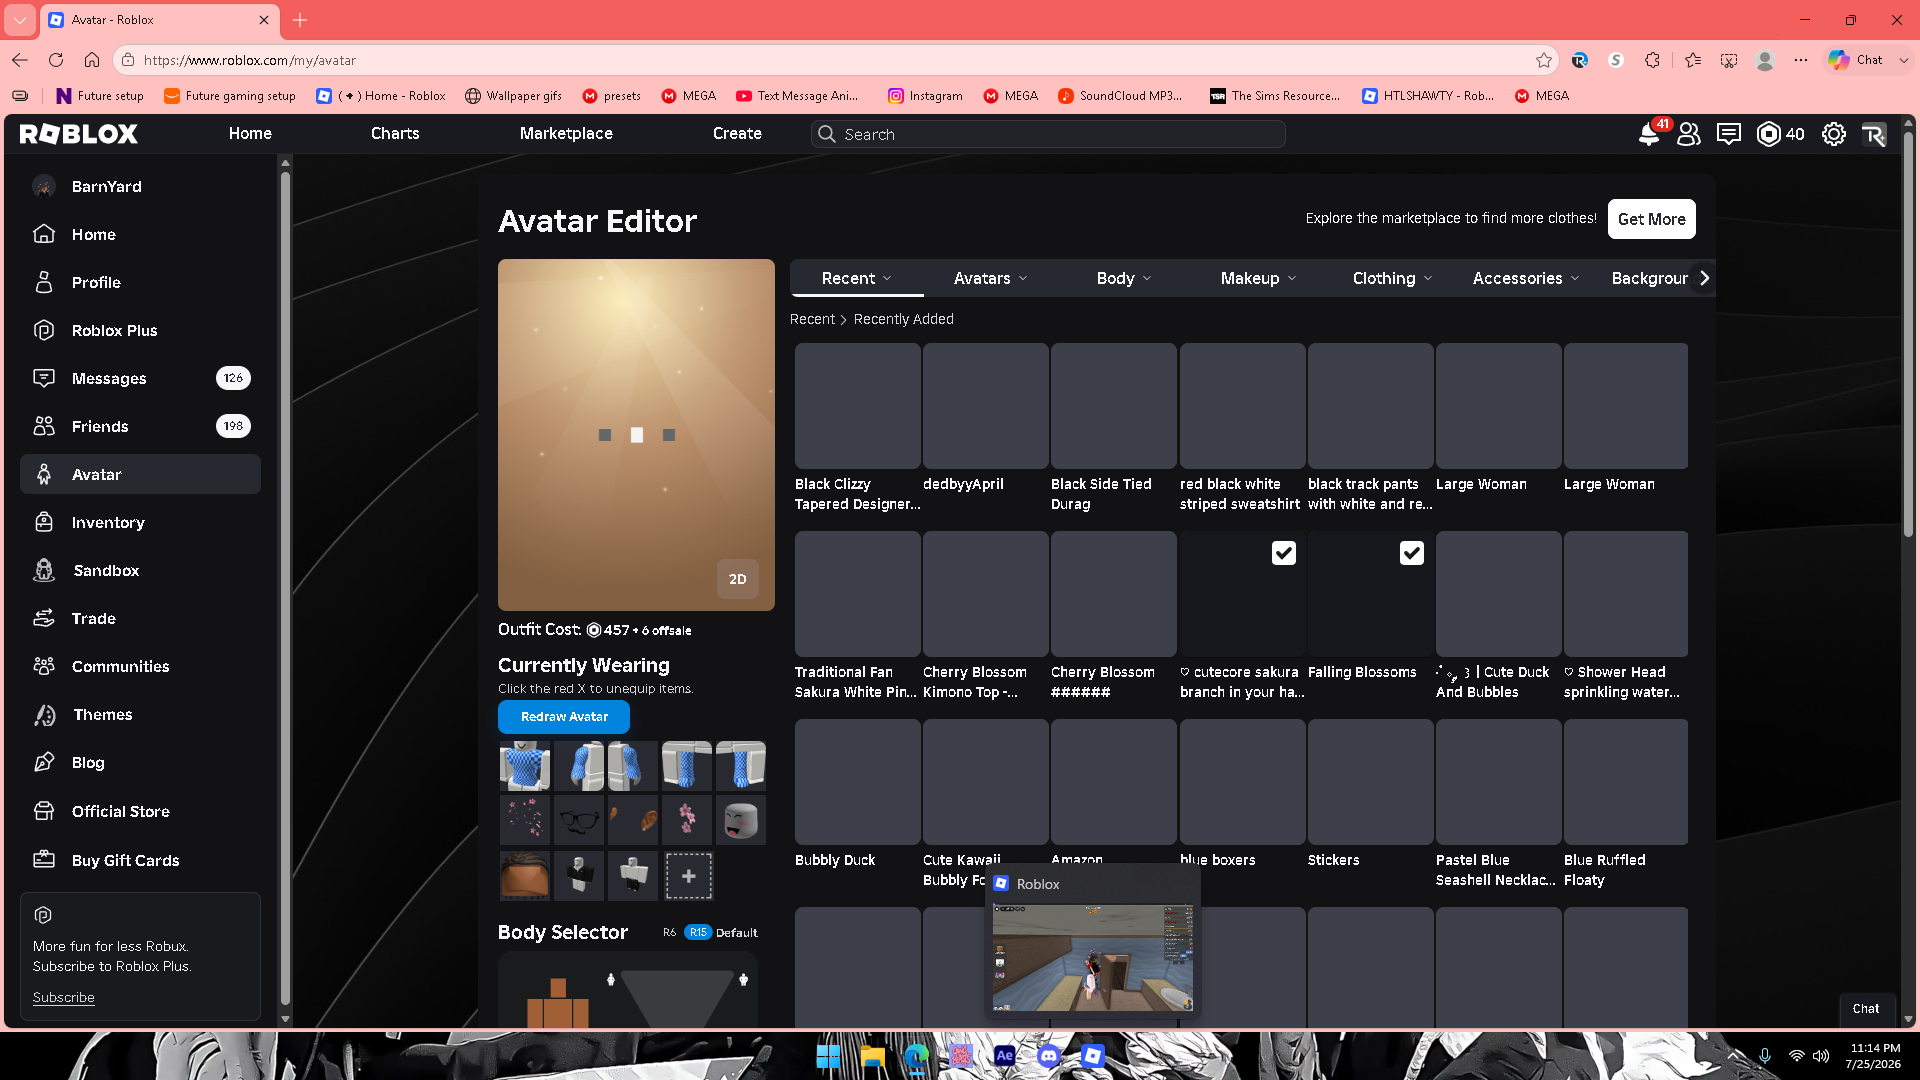Select the black glasses and mustache accessory

(579, 820)
